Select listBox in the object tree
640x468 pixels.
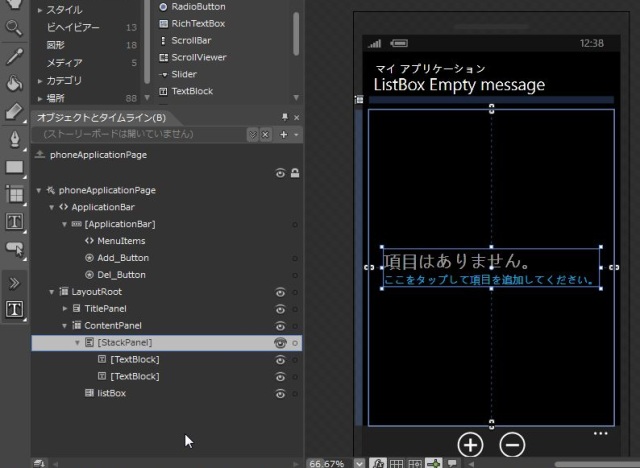click(x=111, y=393)
